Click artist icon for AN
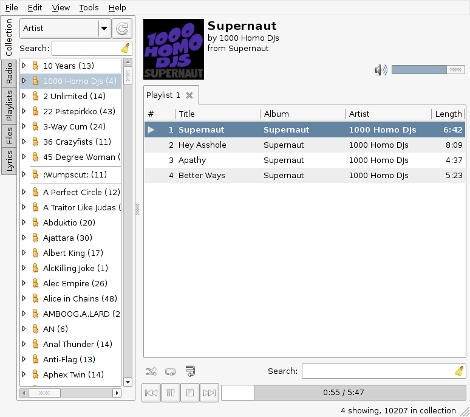 (x=35, y=329)
